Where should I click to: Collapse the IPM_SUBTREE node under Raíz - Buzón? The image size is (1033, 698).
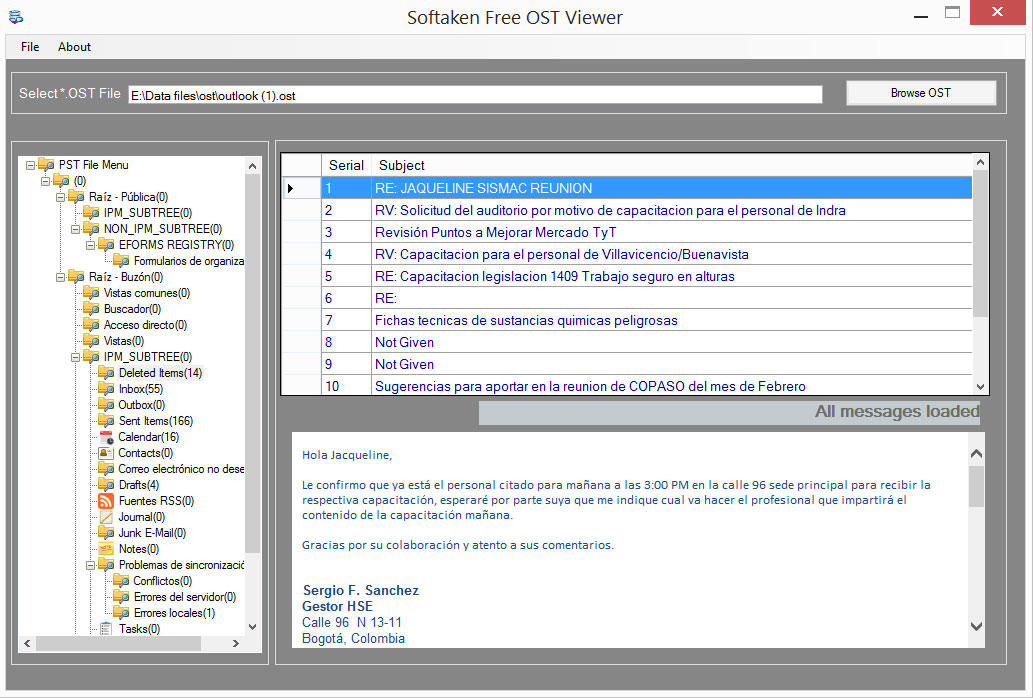pos(76,357)
